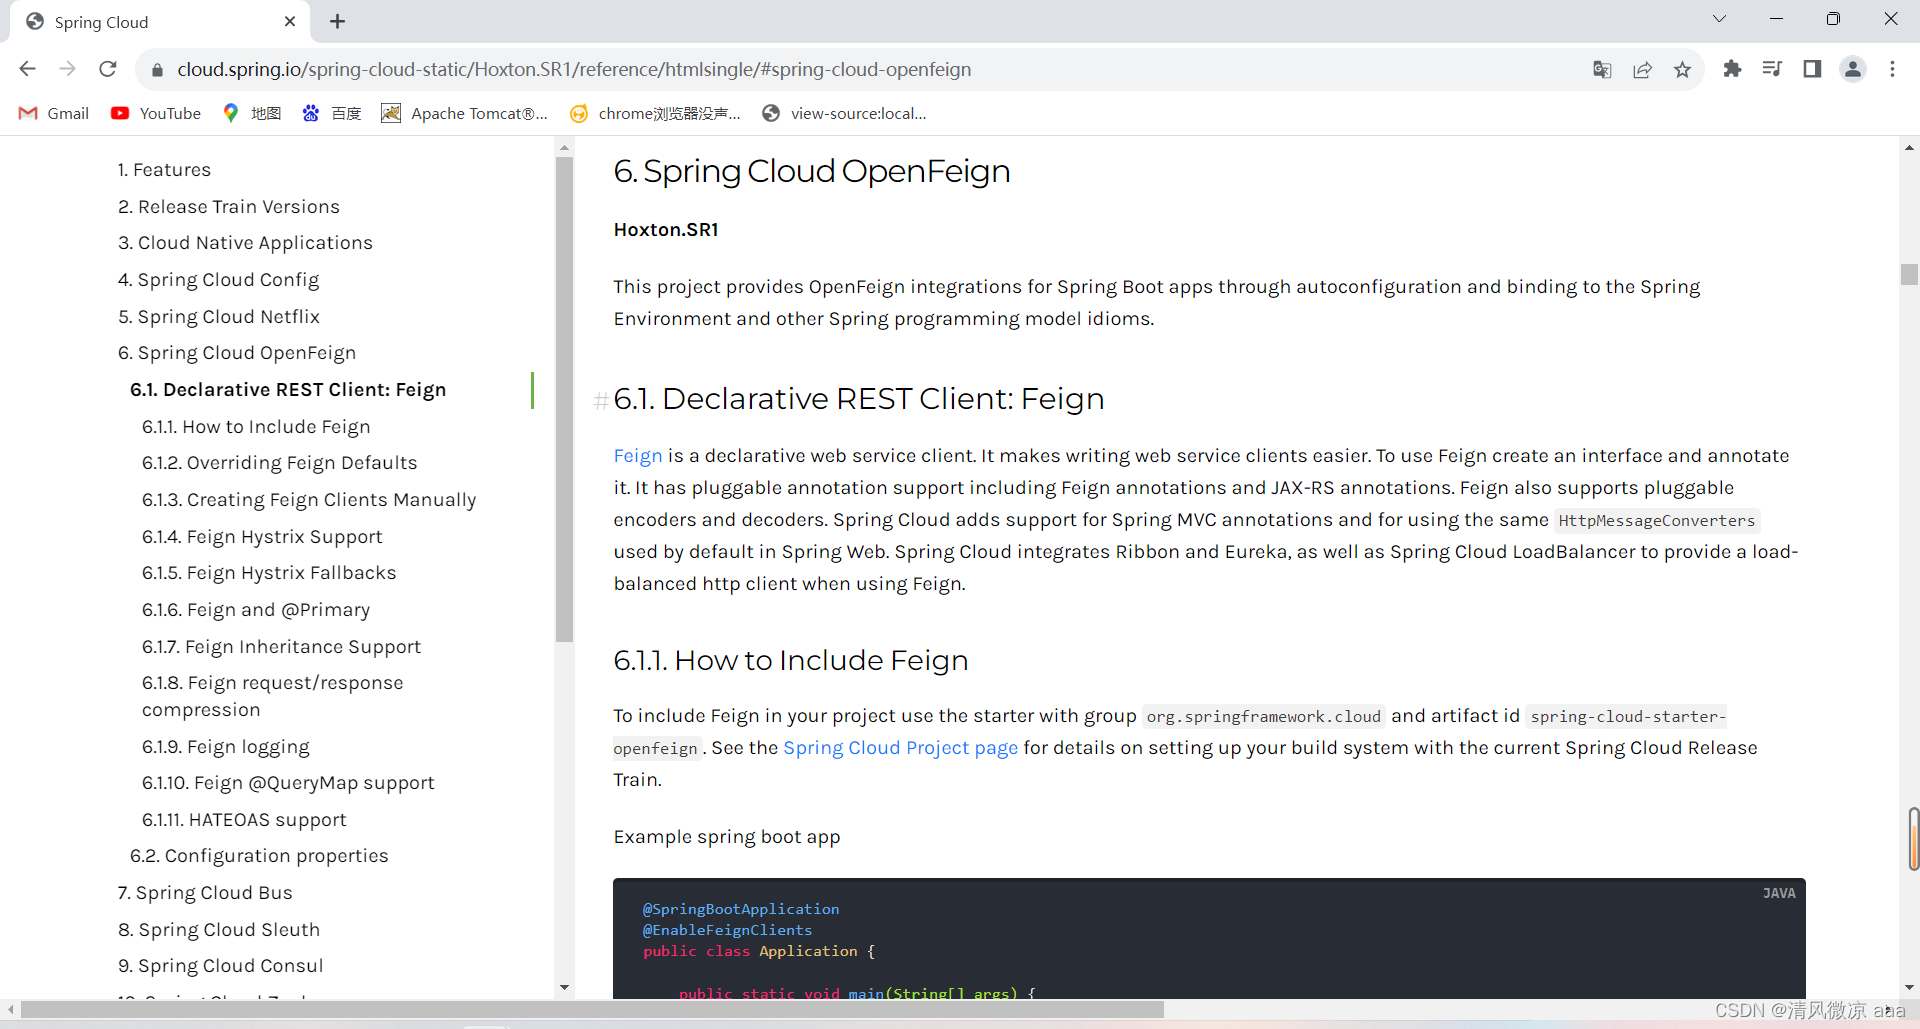This screenshot has width=1920, height=1029.
Task: Open view-source:local bookmark
Action: point(844,113)
